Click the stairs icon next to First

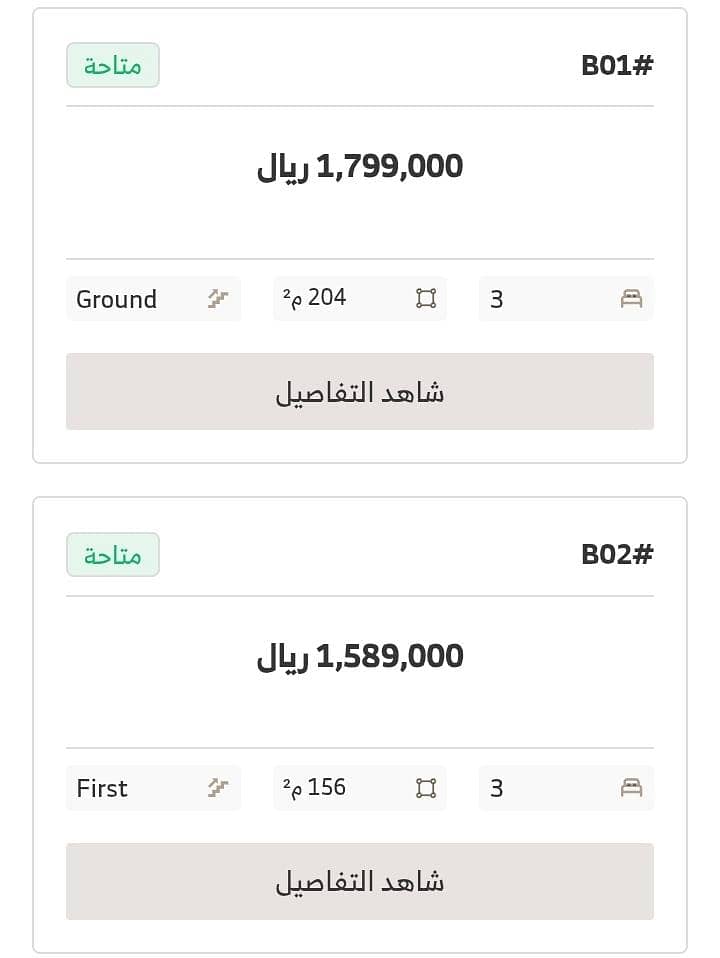point(218,788)
